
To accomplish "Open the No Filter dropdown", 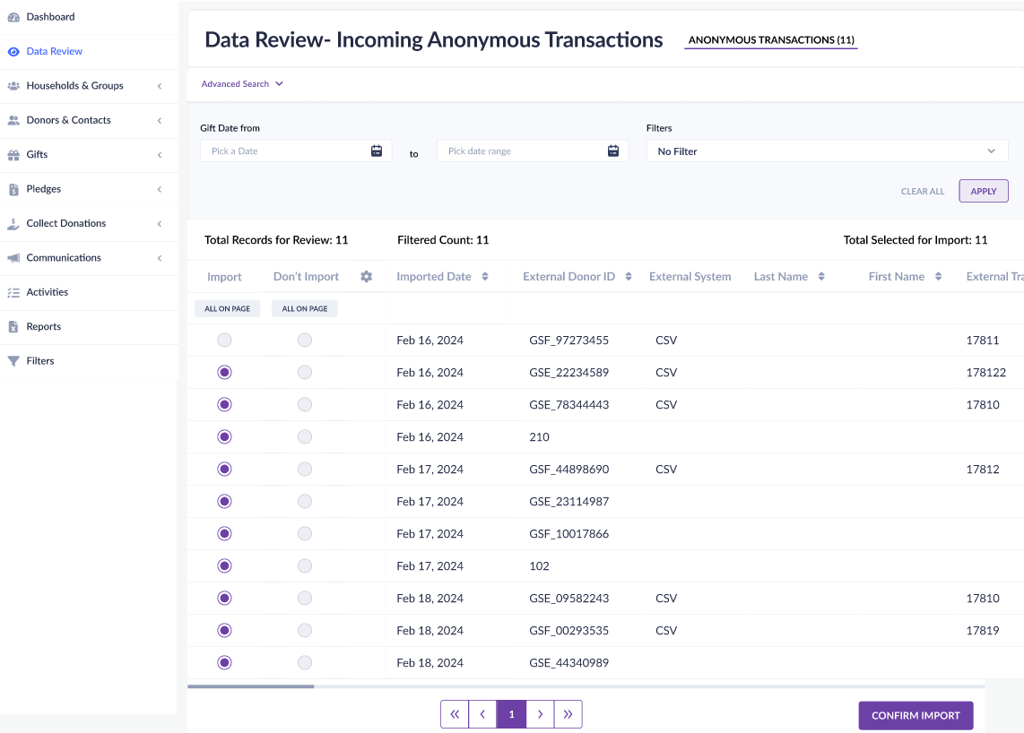I will pos(827,151).
